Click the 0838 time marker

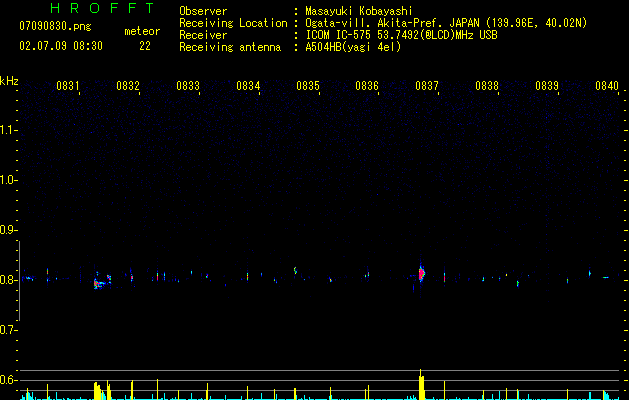coord(487,86)
